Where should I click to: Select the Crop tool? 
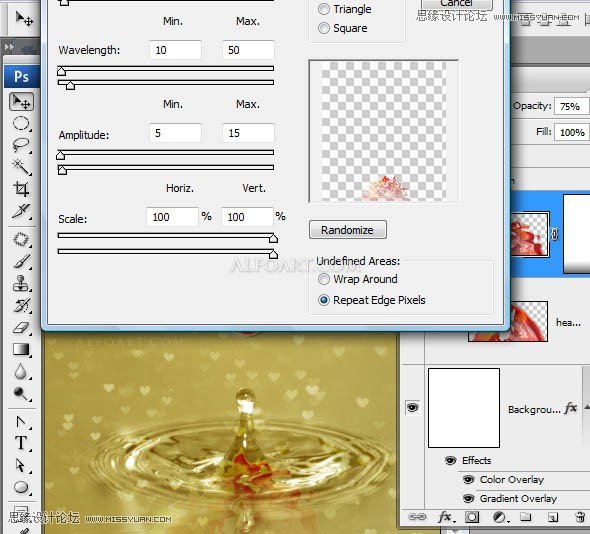click(21, 189)
